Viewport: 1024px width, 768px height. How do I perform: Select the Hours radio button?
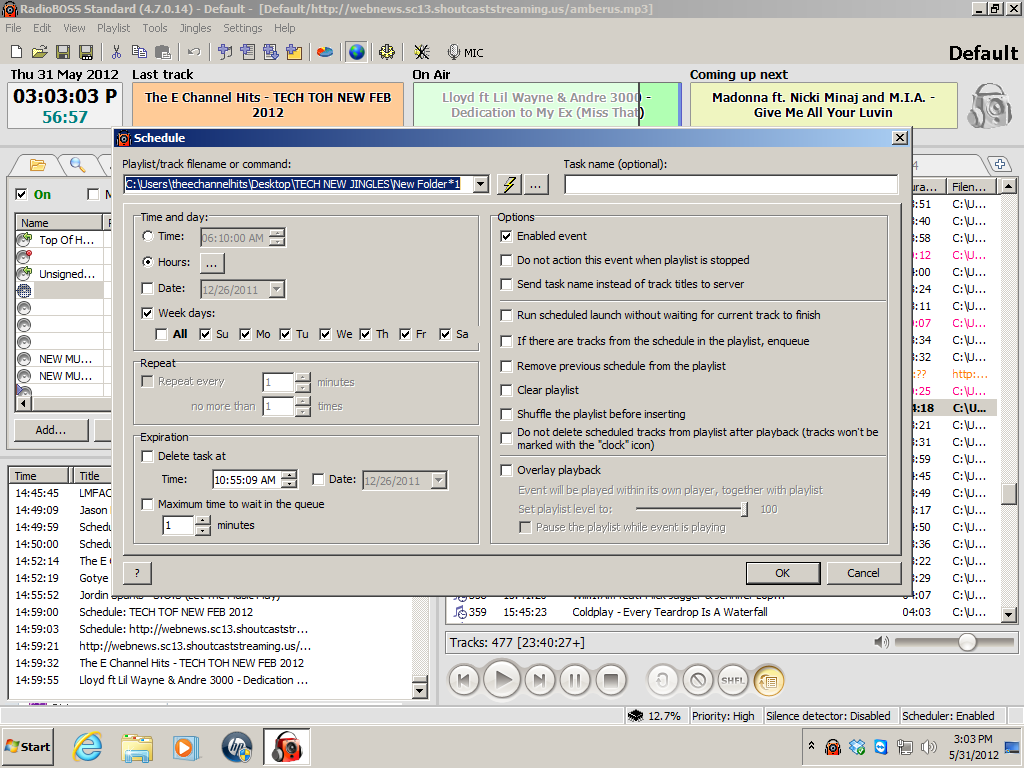click(148, 262)
